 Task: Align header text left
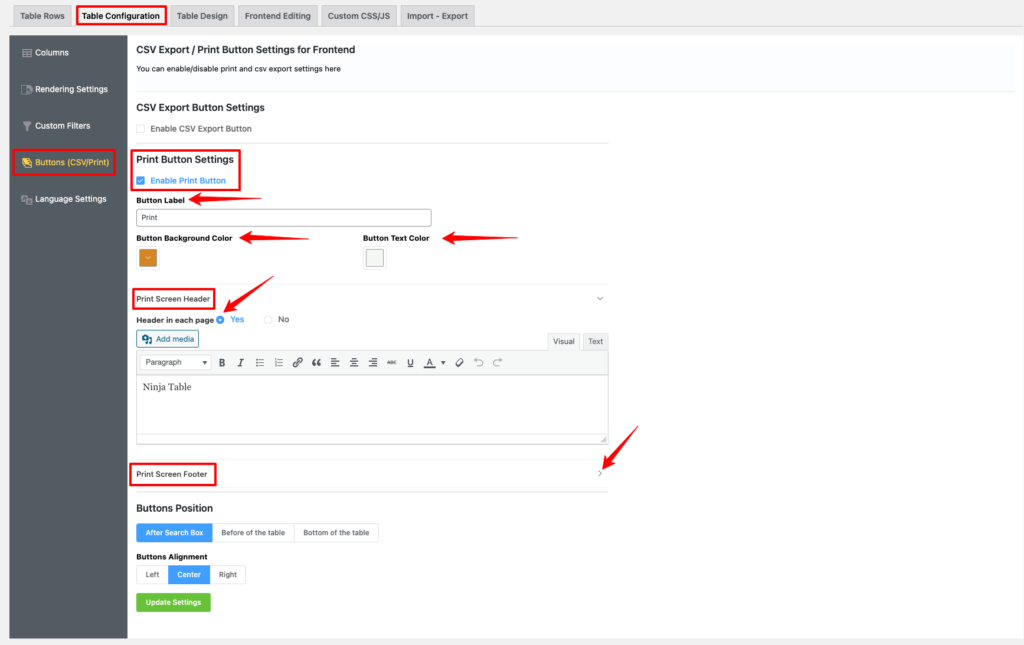pos(335,362)
